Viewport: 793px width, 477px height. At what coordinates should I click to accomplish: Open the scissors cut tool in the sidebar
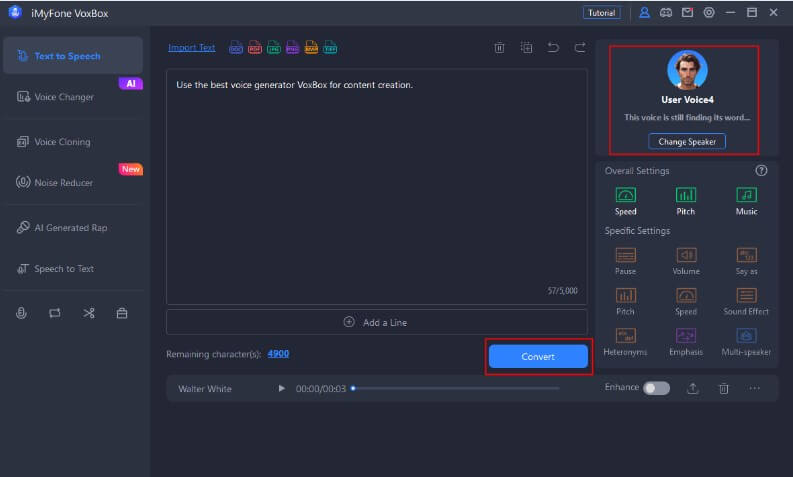(89, 313)
